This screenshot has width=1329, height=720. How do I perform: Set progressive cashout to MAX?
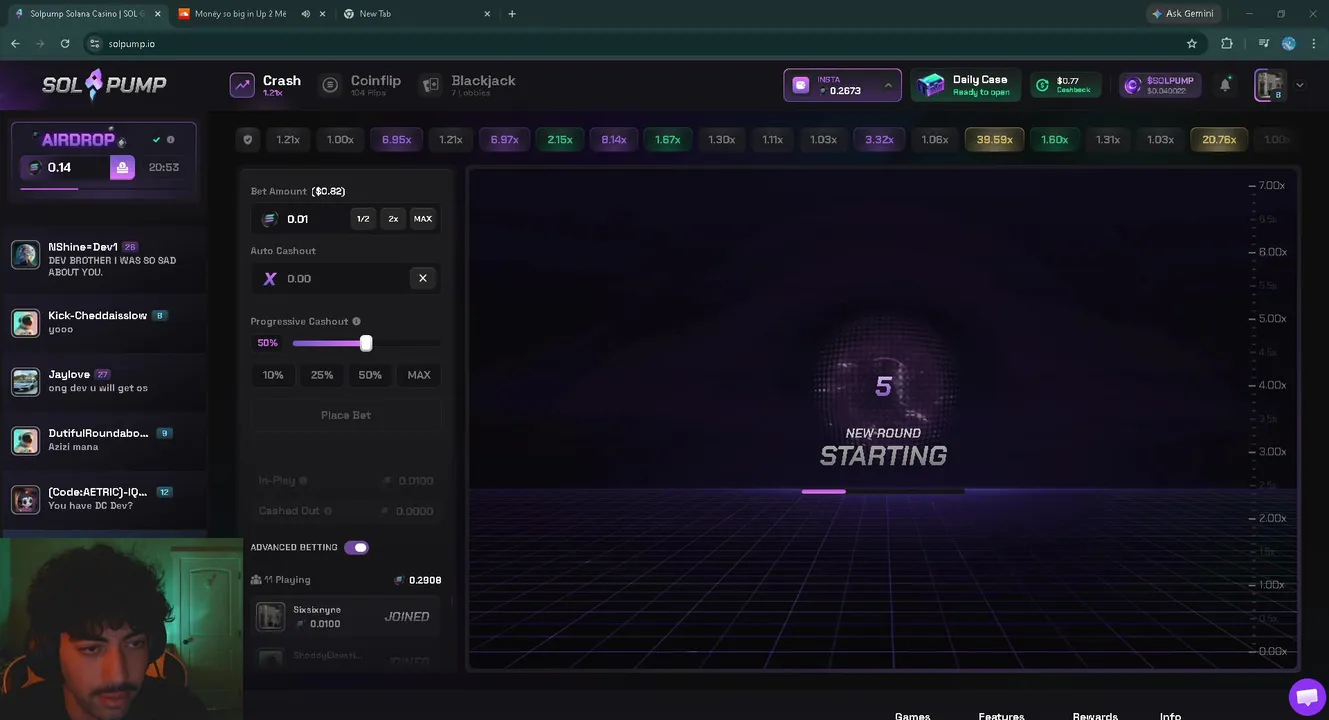point(419,375)
